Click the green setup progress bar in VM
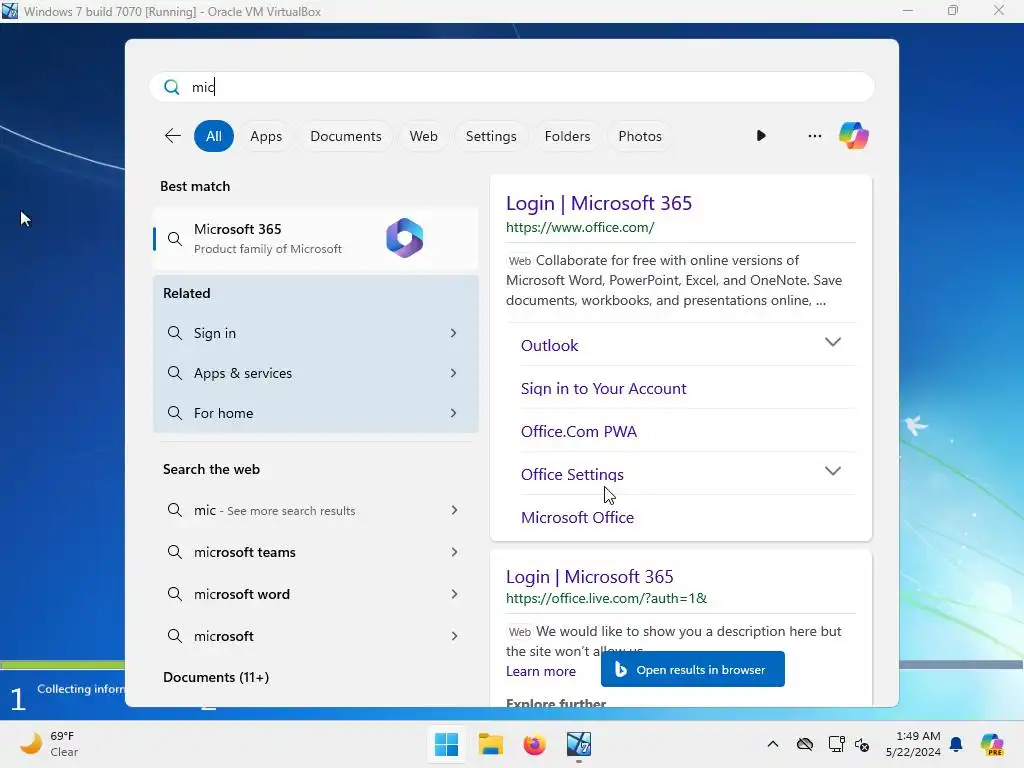1024x768 pixels. coord(62,665)
